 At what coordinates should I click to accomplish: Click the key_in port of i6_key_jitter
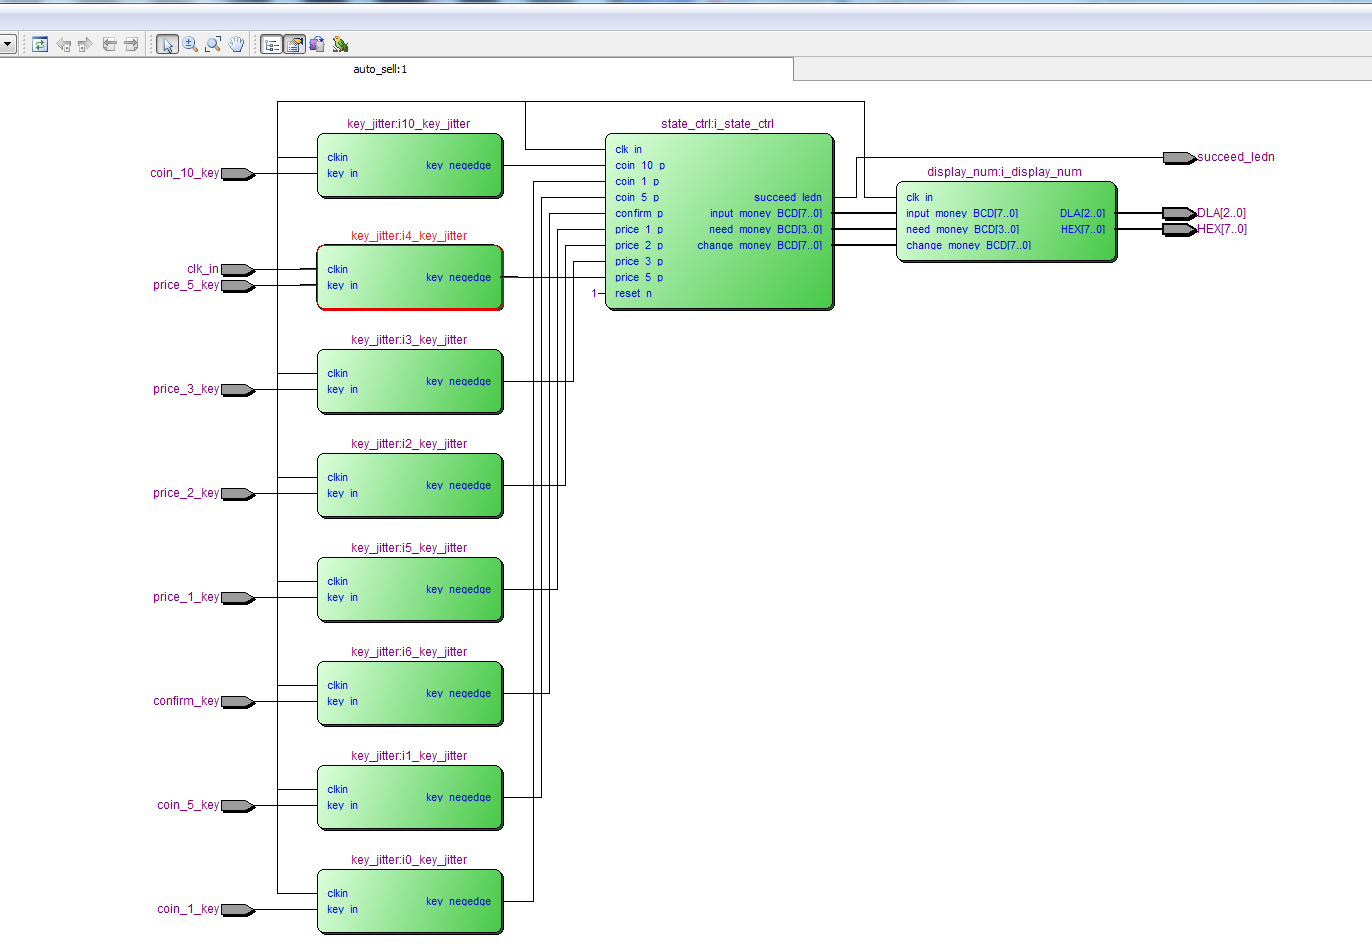pyautogui.click(x=342, y=702)
